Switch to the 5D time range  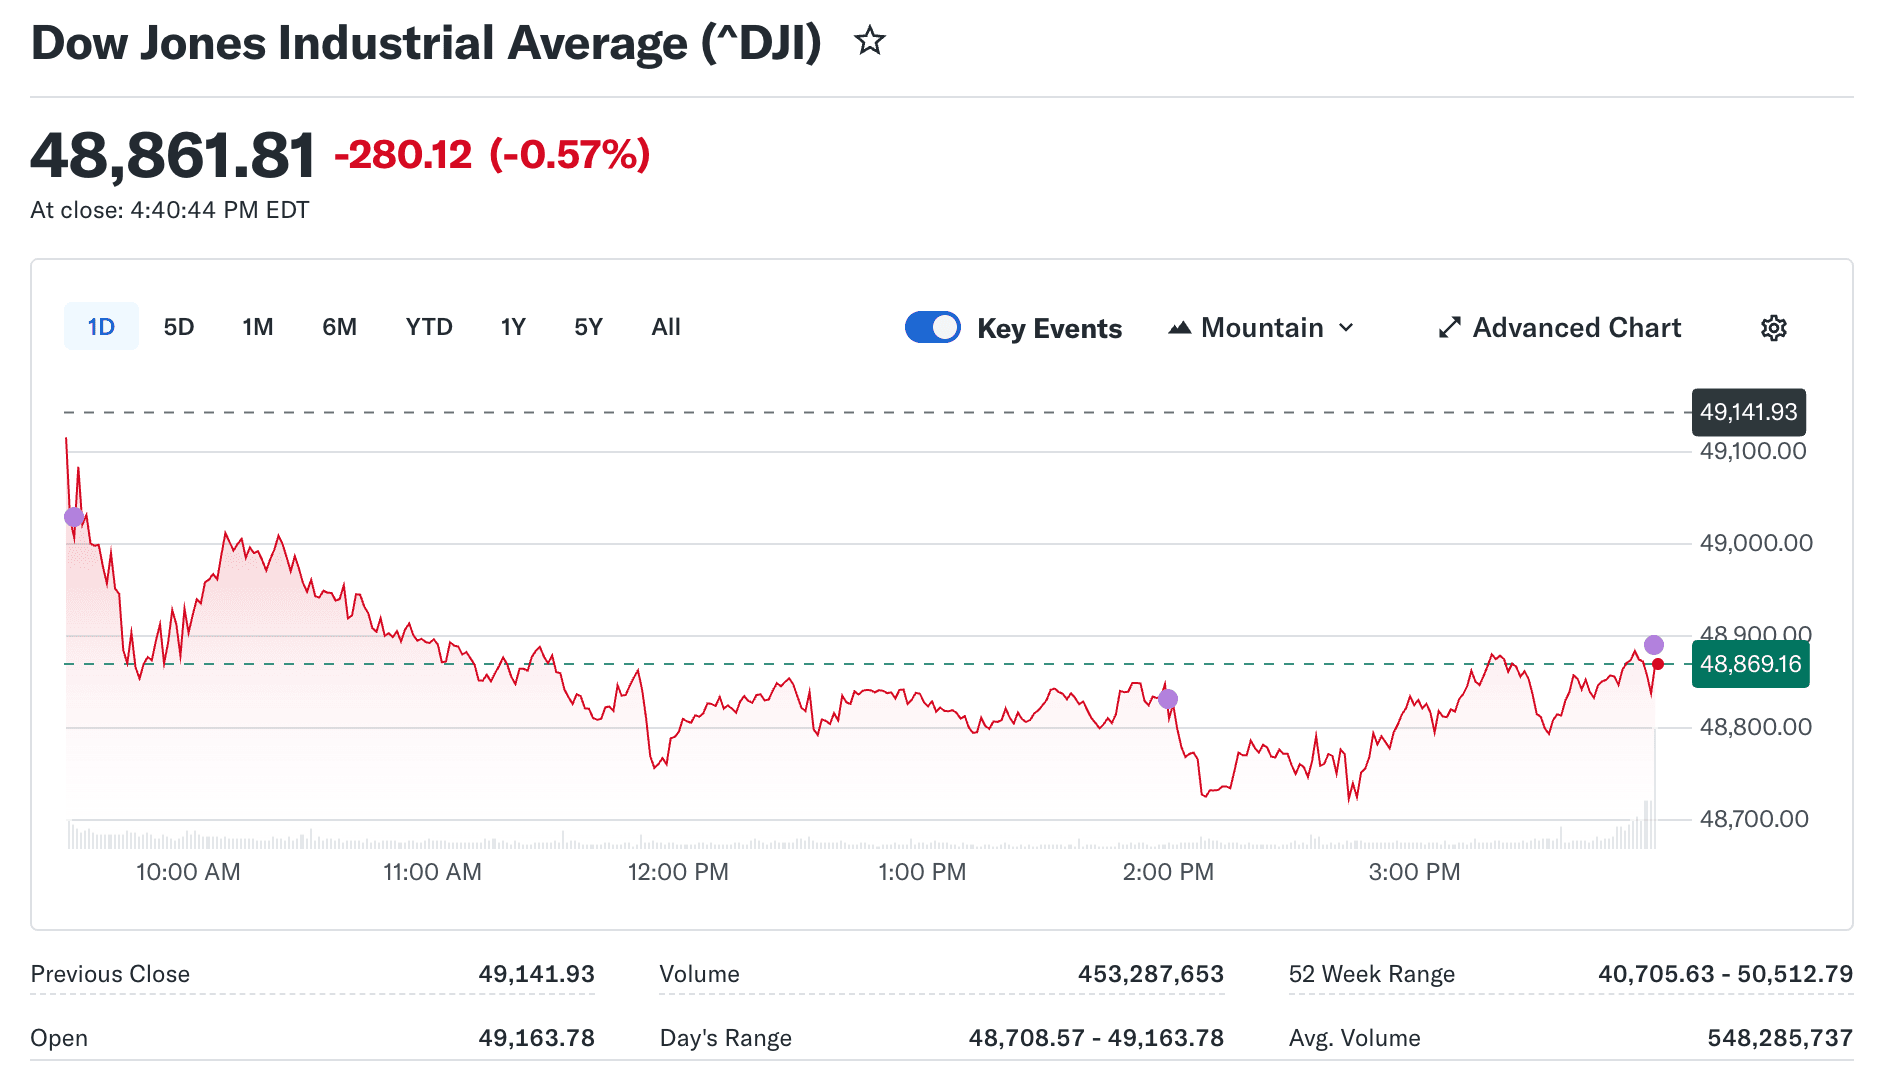(179, 327)
